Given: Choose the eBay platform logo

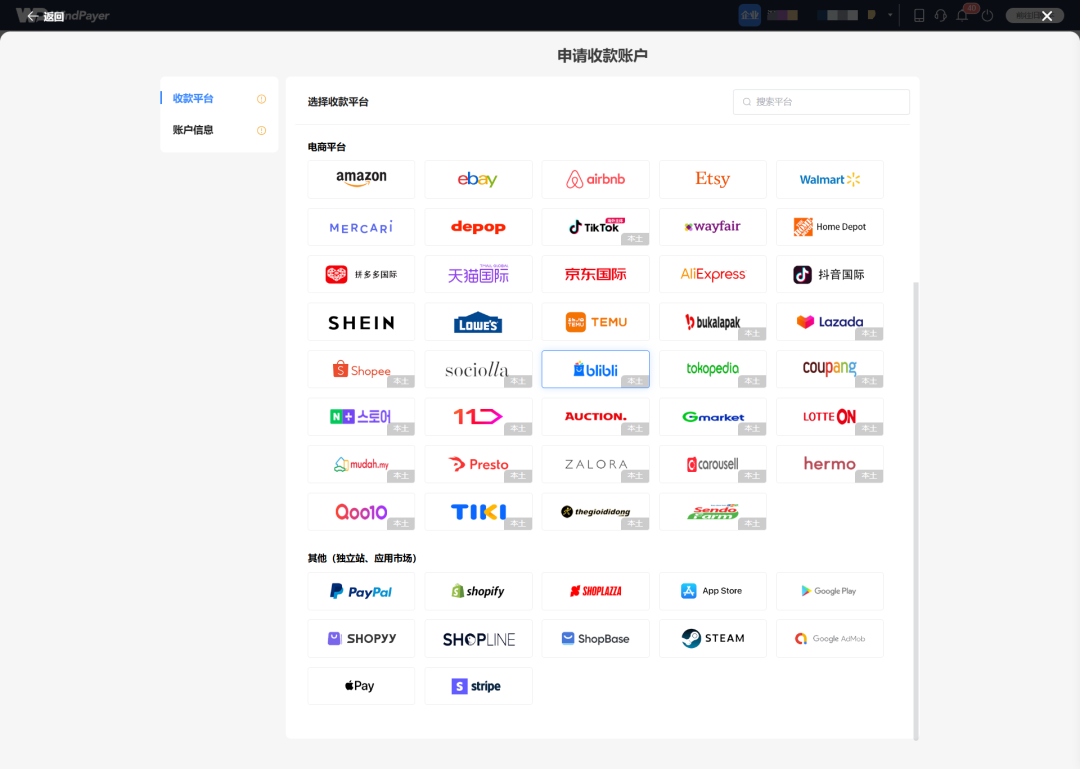Looking at the screenshot, I should point(478,179).
